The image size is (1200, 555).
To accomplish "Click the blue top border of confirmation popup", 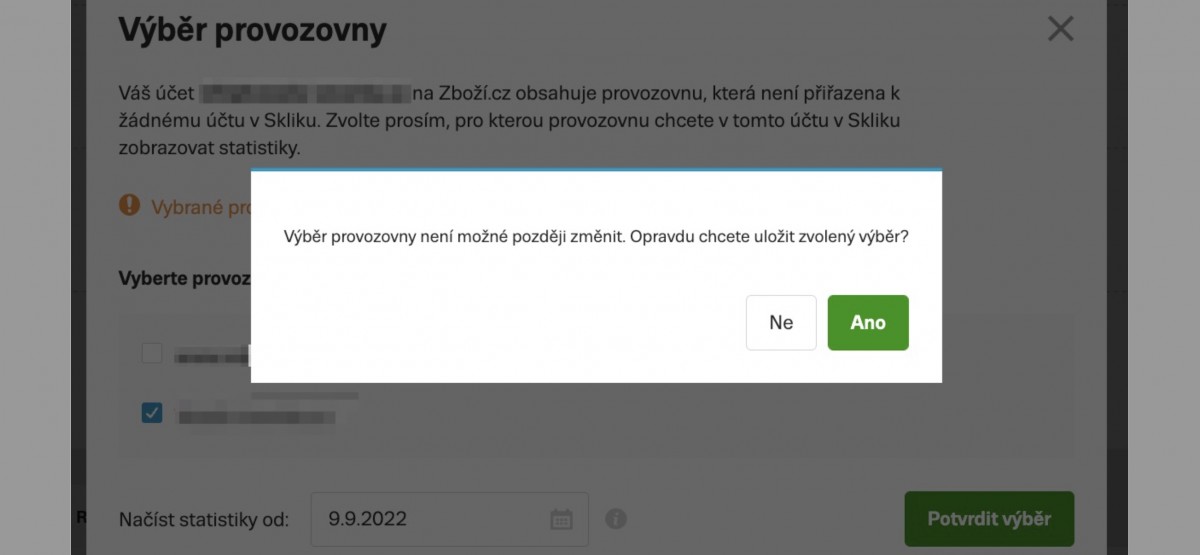I will (x=595, y=171).
